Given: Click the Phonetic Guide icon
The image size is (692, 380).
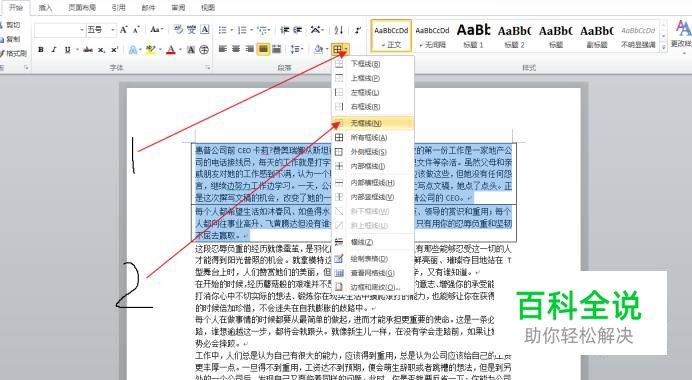Looking at the screenshot, I should coord(192,30).
